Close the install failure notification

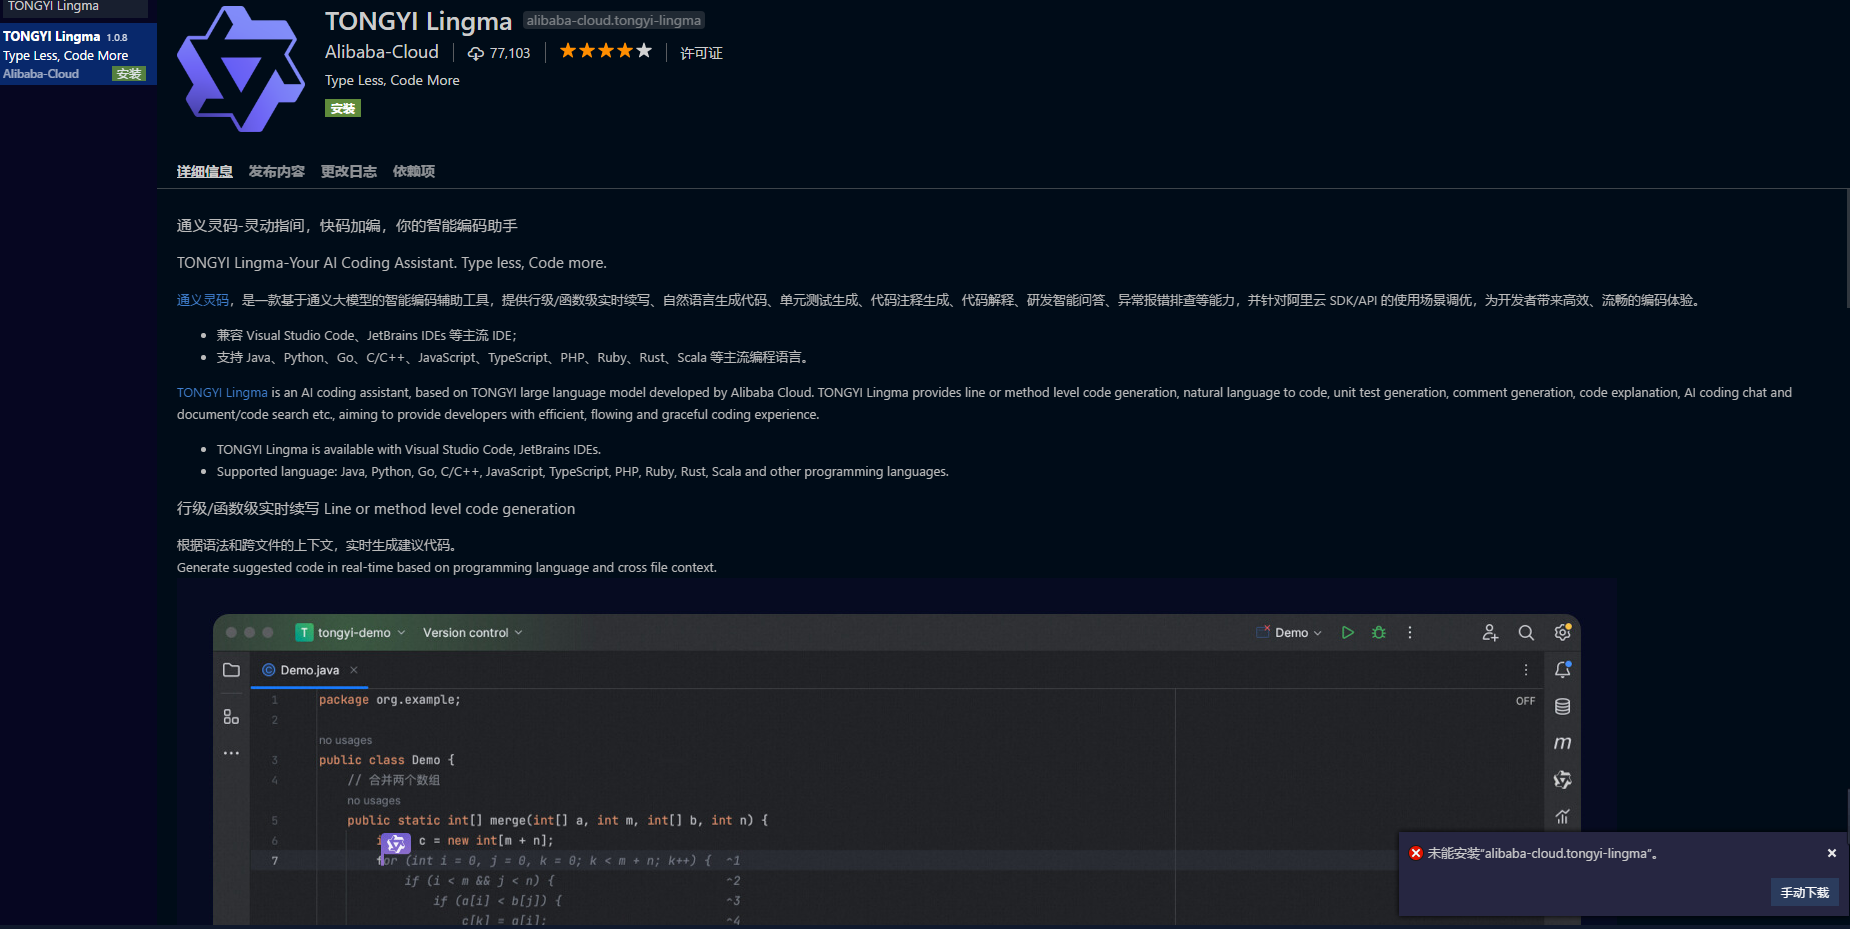[1832, 853]
